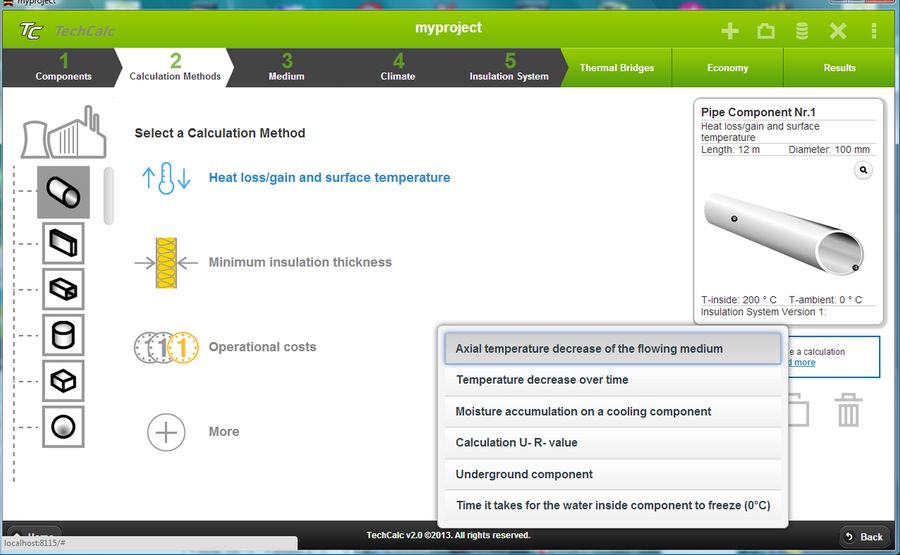Viewport: 900px width, 555px height.
Task: Select Underground component from the list
Action: [612, 474]
